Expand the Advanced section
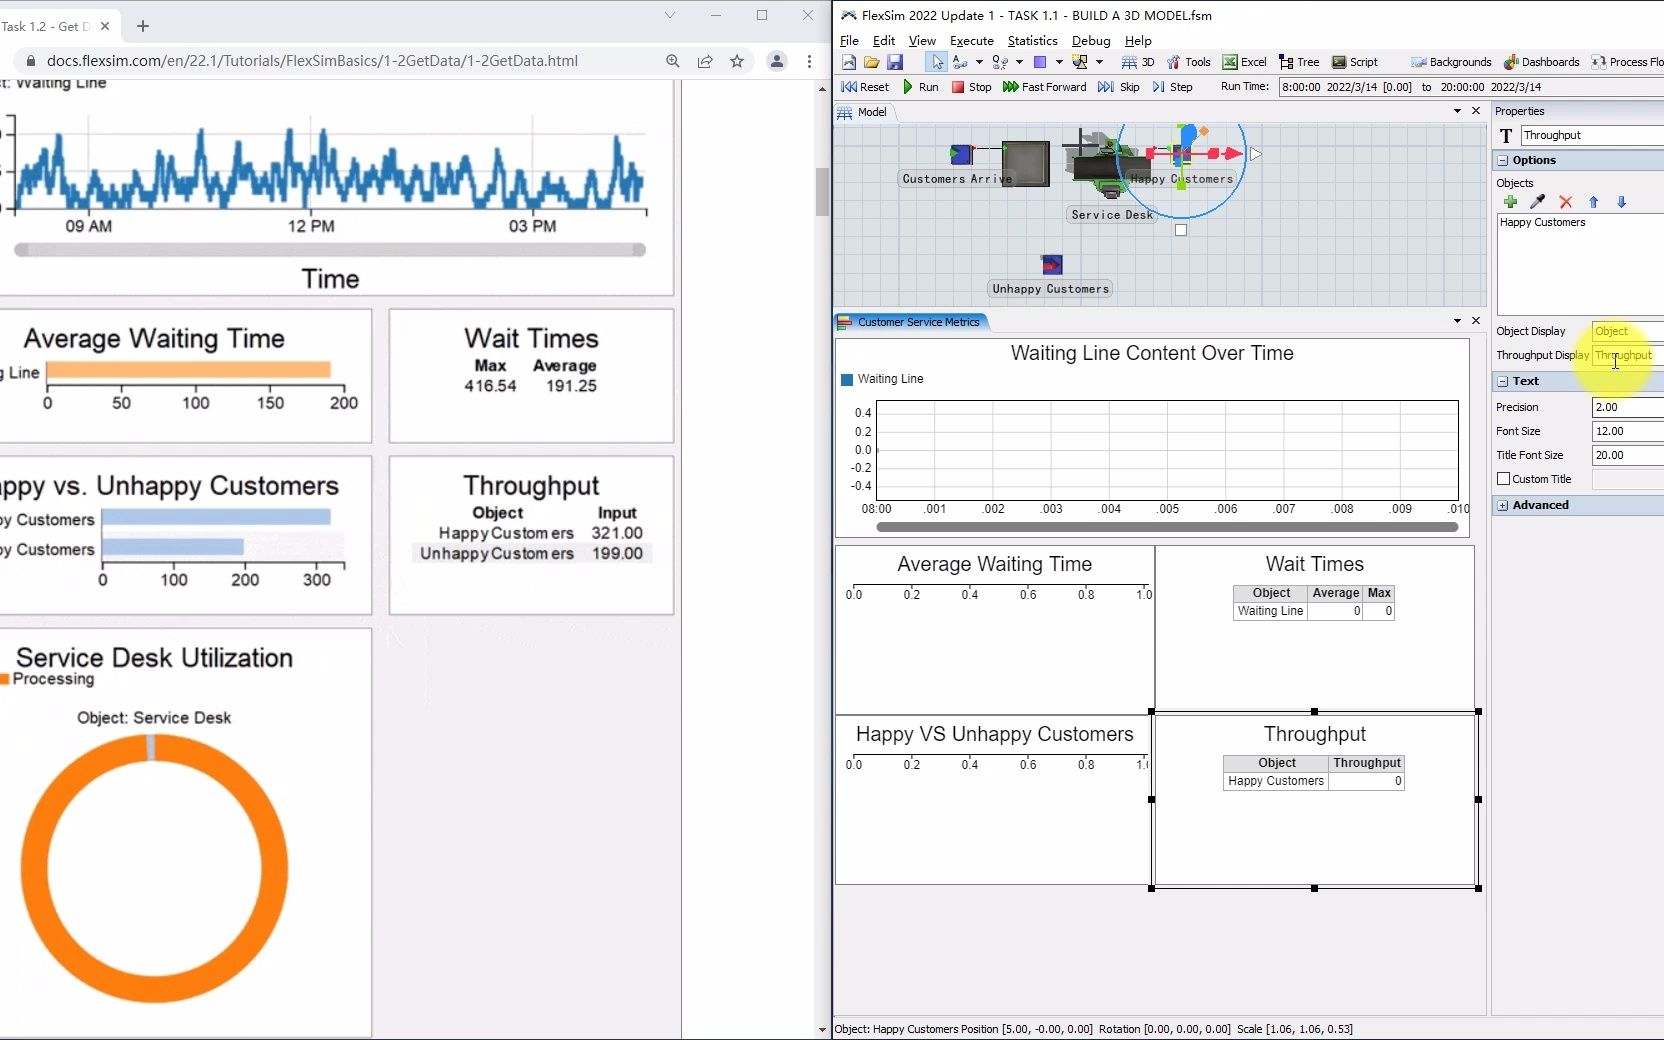The height and width of the screenshot is (1040, 1664). pos(1504,505)
